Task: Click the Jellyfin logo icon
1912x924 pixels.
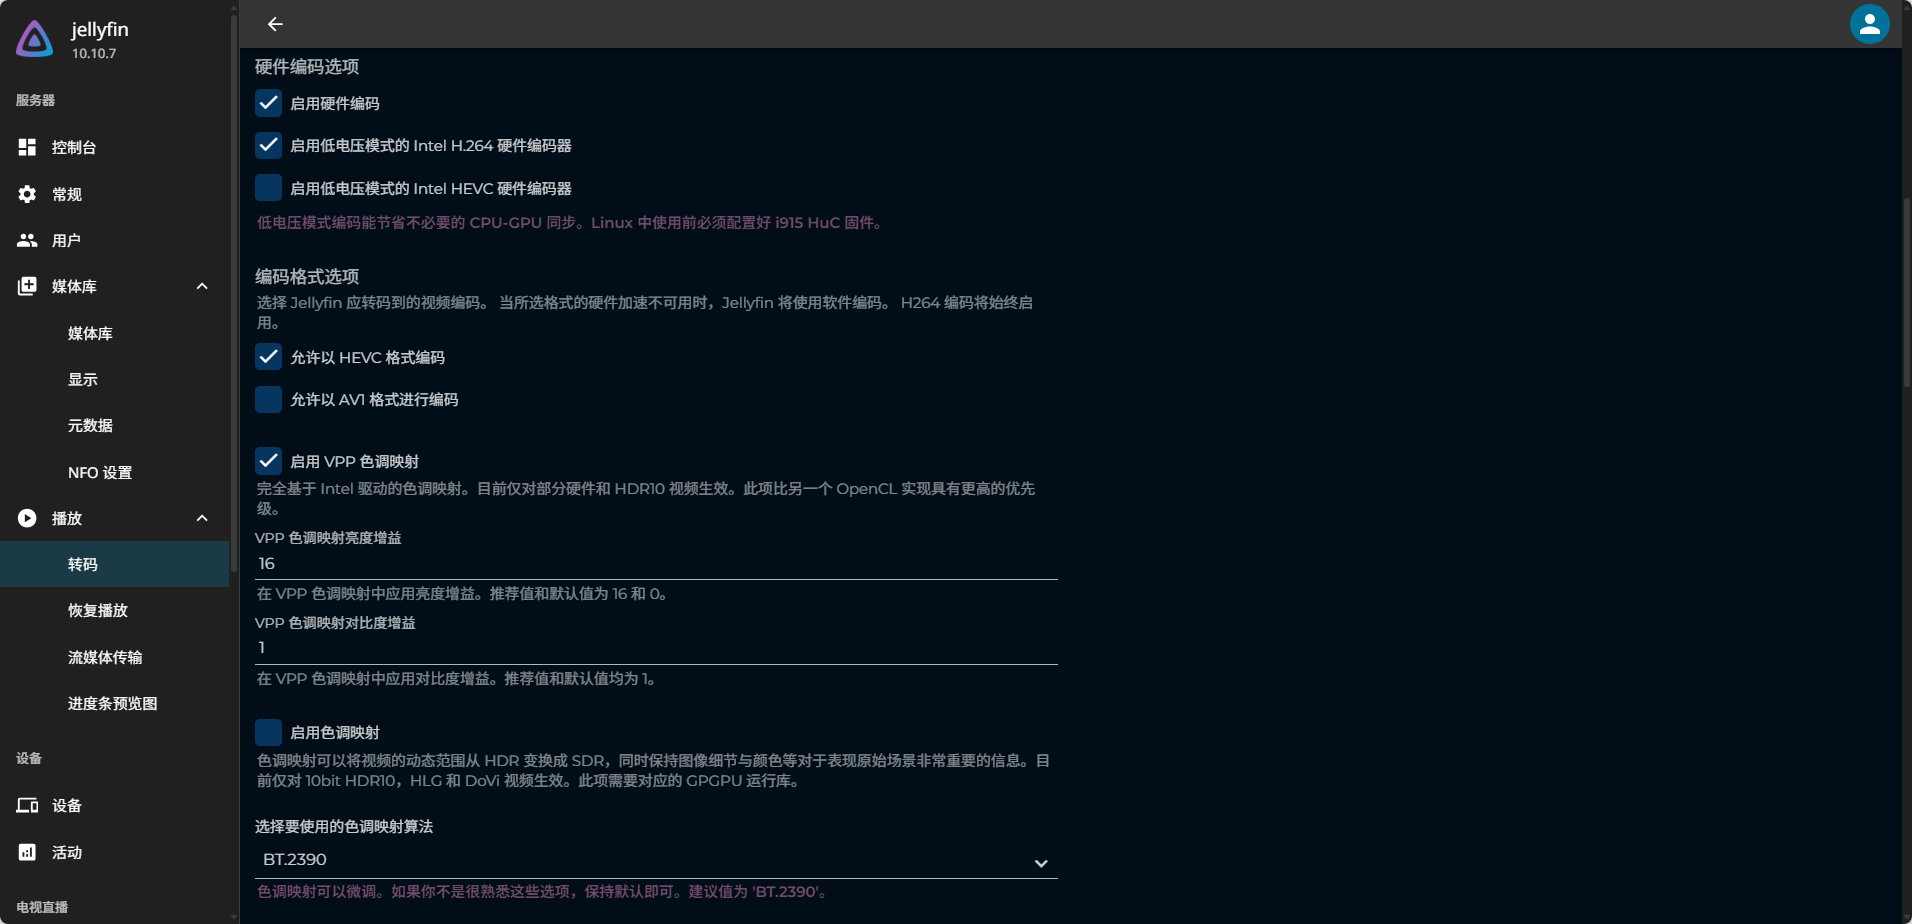Action: pyautogui.click(x=35, y=40)
